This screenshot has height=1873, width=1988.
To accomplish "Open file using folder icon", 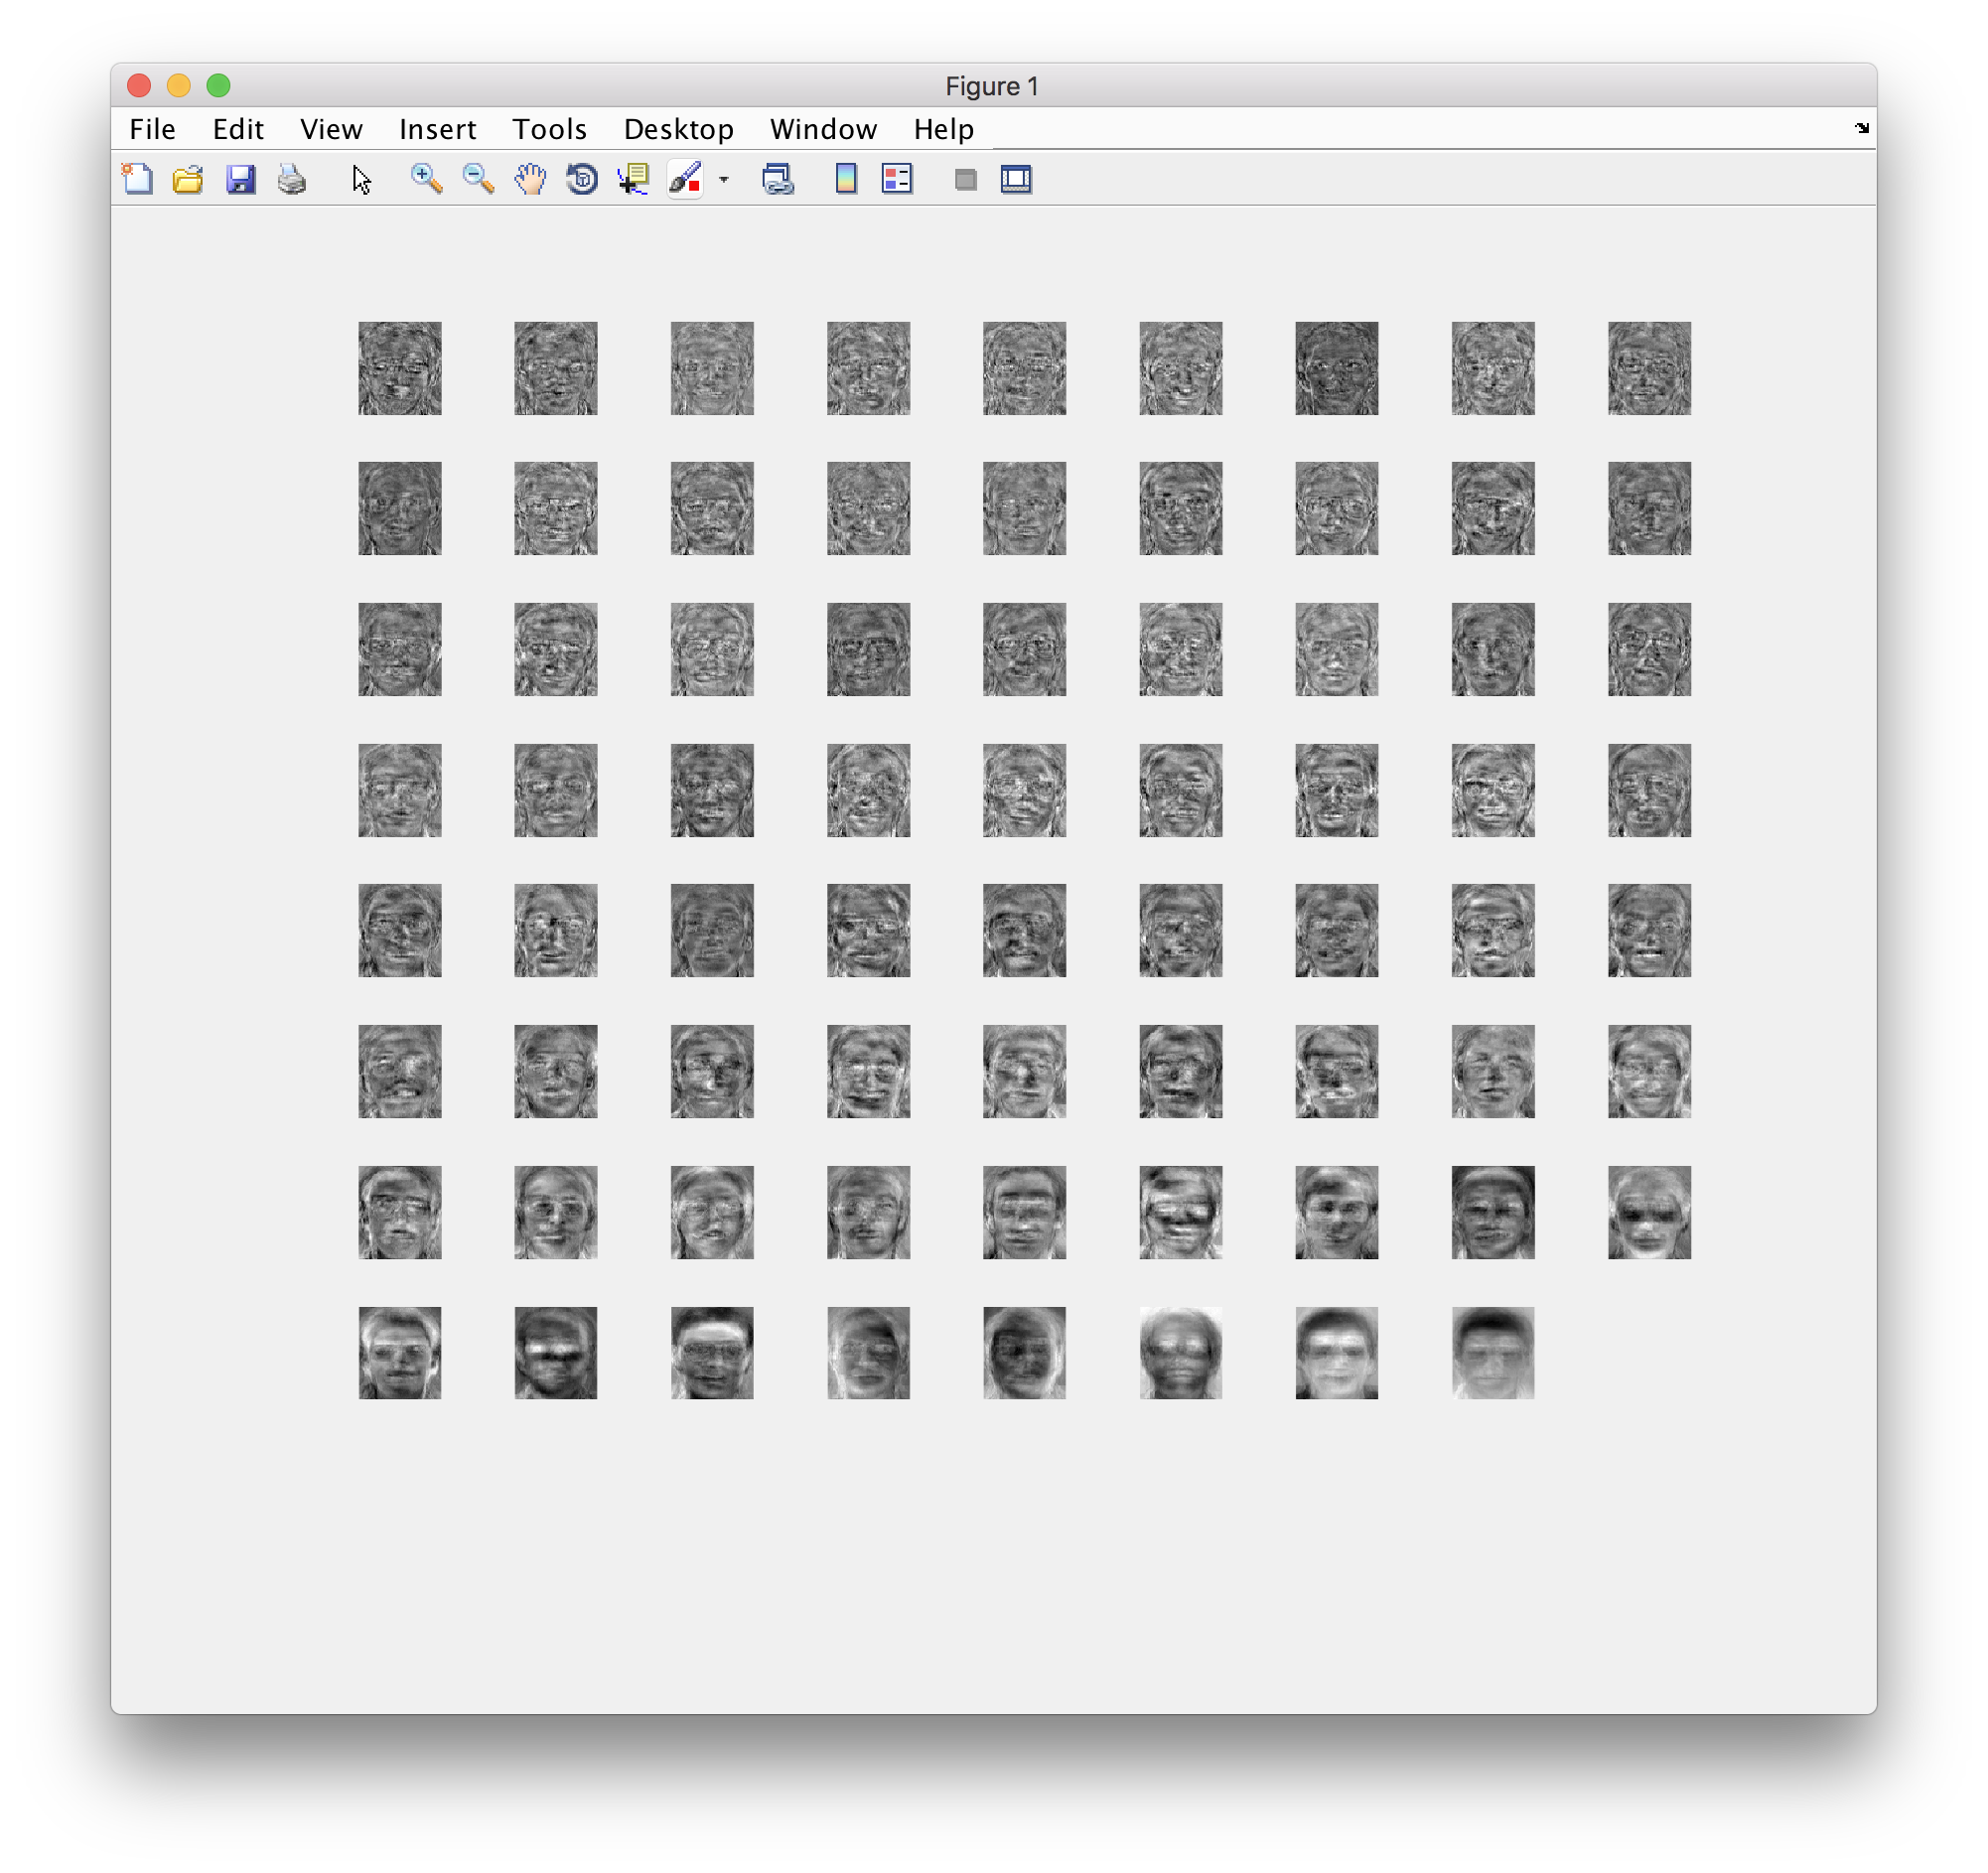I will tap(188, 179).
